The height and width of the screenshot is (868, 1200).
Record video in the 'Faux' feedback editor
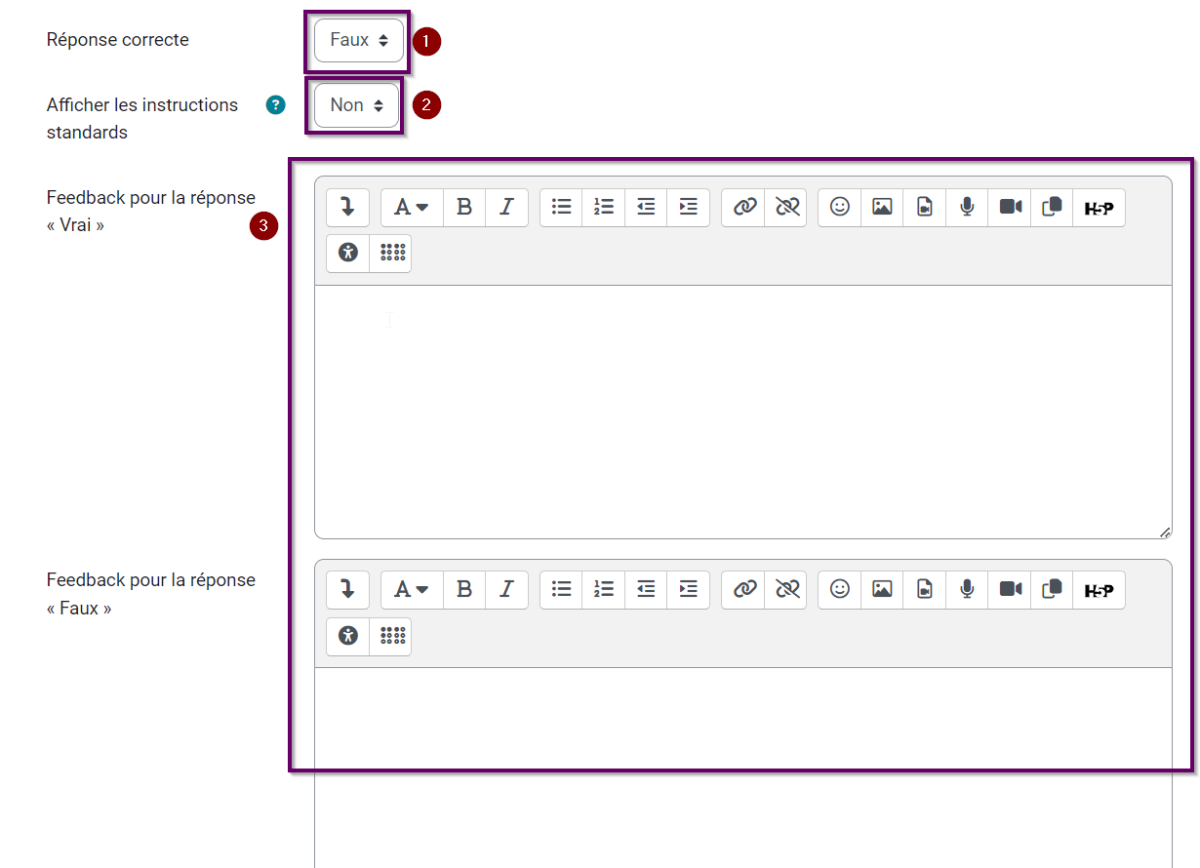(x=1010, y=590)
